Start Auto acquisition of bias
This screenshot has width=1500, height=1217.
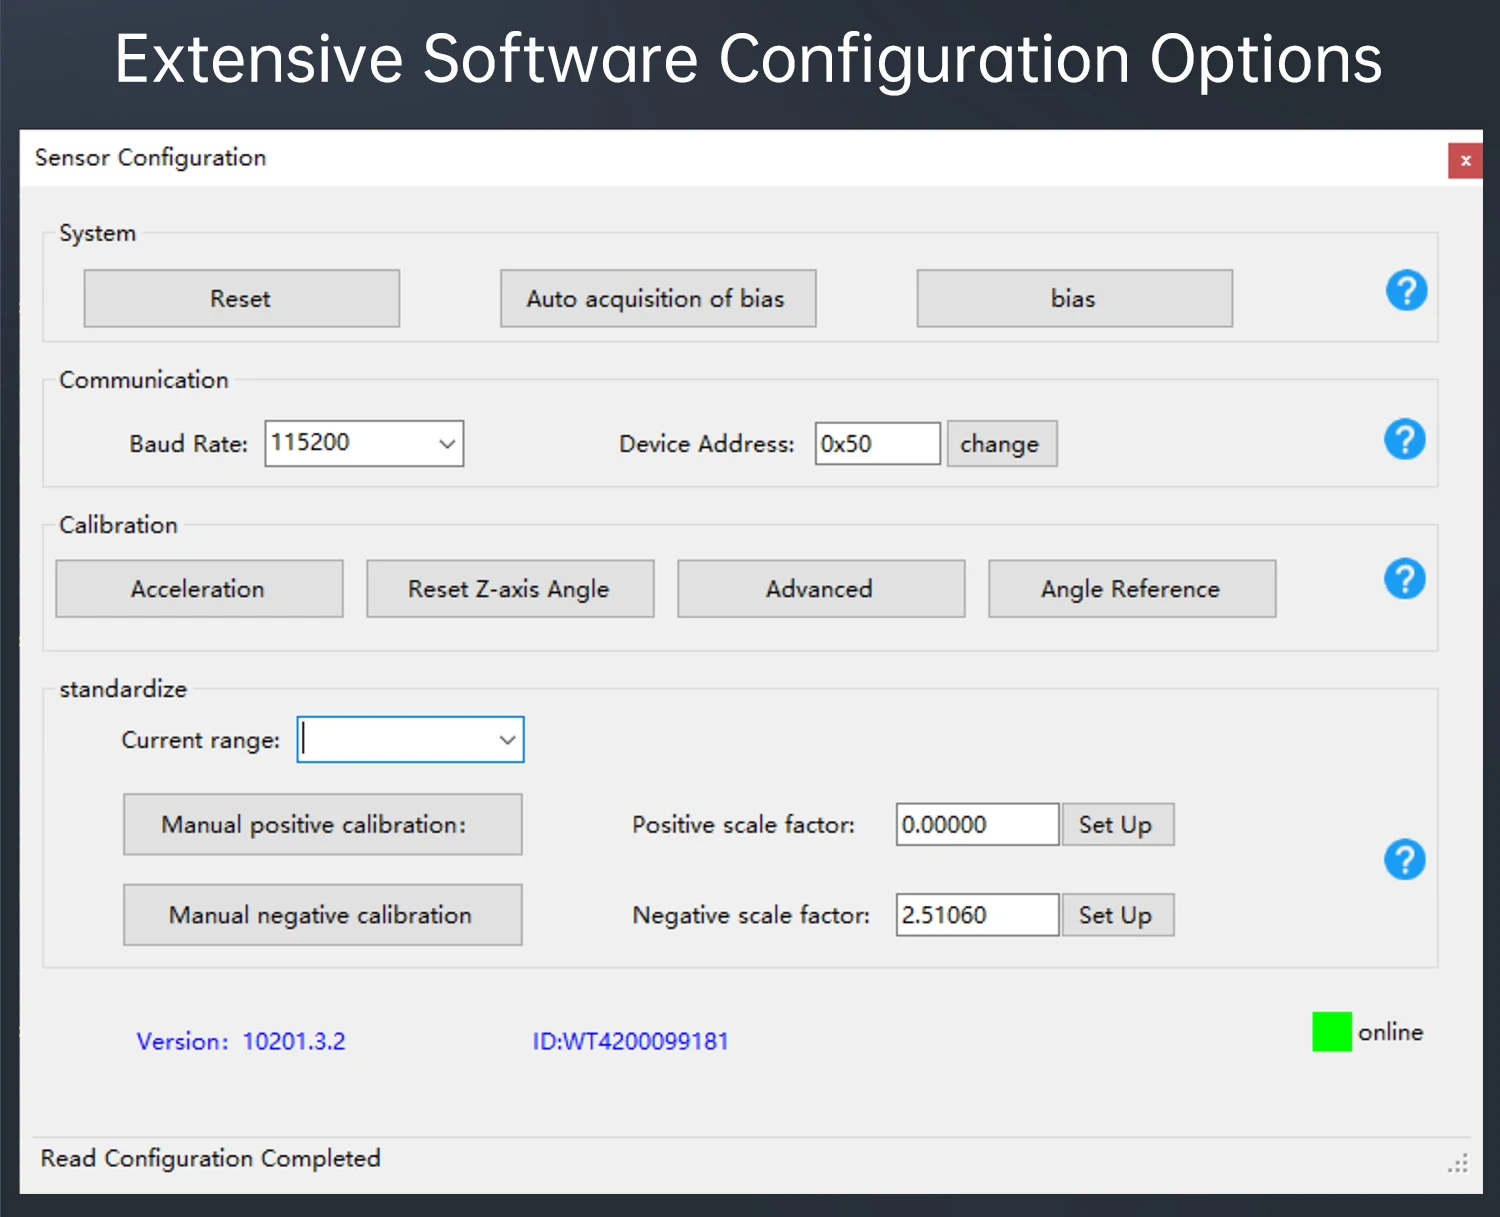(657, 299)
